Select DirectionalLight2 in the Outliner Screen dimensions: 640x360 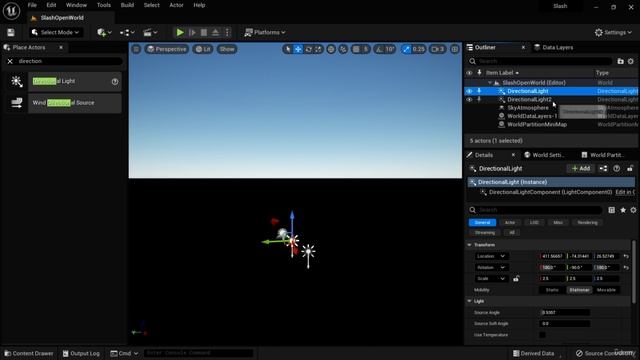529,100
